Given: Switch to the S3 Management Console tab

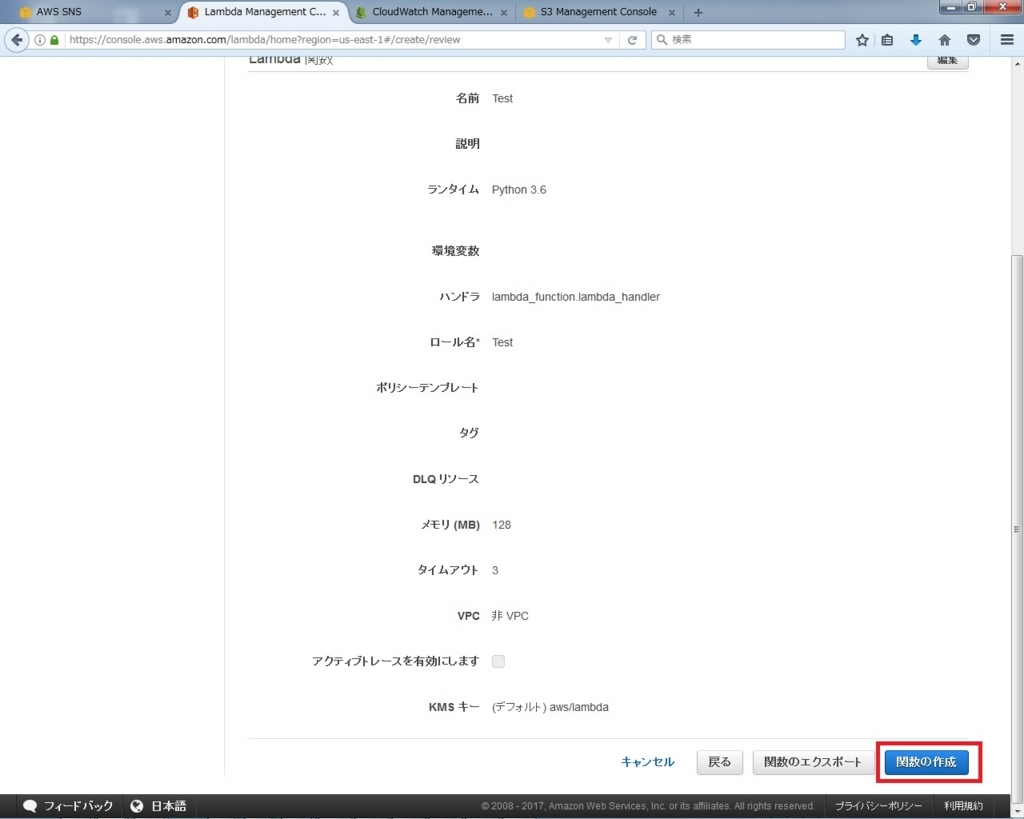Looking at the screenshot, I should coord(599,12).
